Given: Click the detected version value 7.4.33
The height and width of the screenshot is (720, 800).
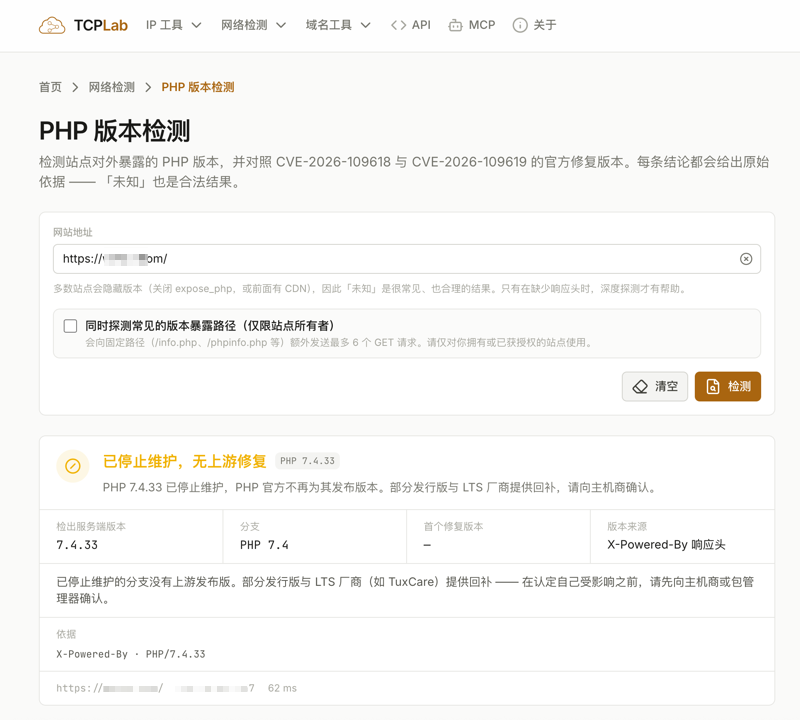Looking at the screenshot, I should [x=77, y=545].
